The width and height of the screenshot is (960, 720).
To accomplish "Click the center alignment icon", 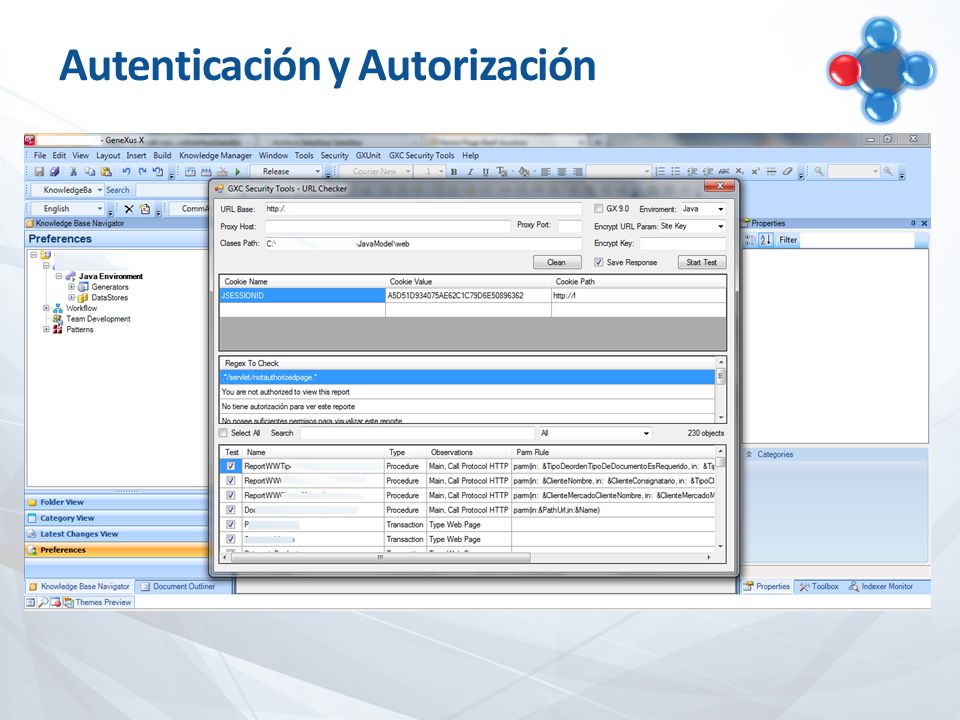I will click(561, 172).
